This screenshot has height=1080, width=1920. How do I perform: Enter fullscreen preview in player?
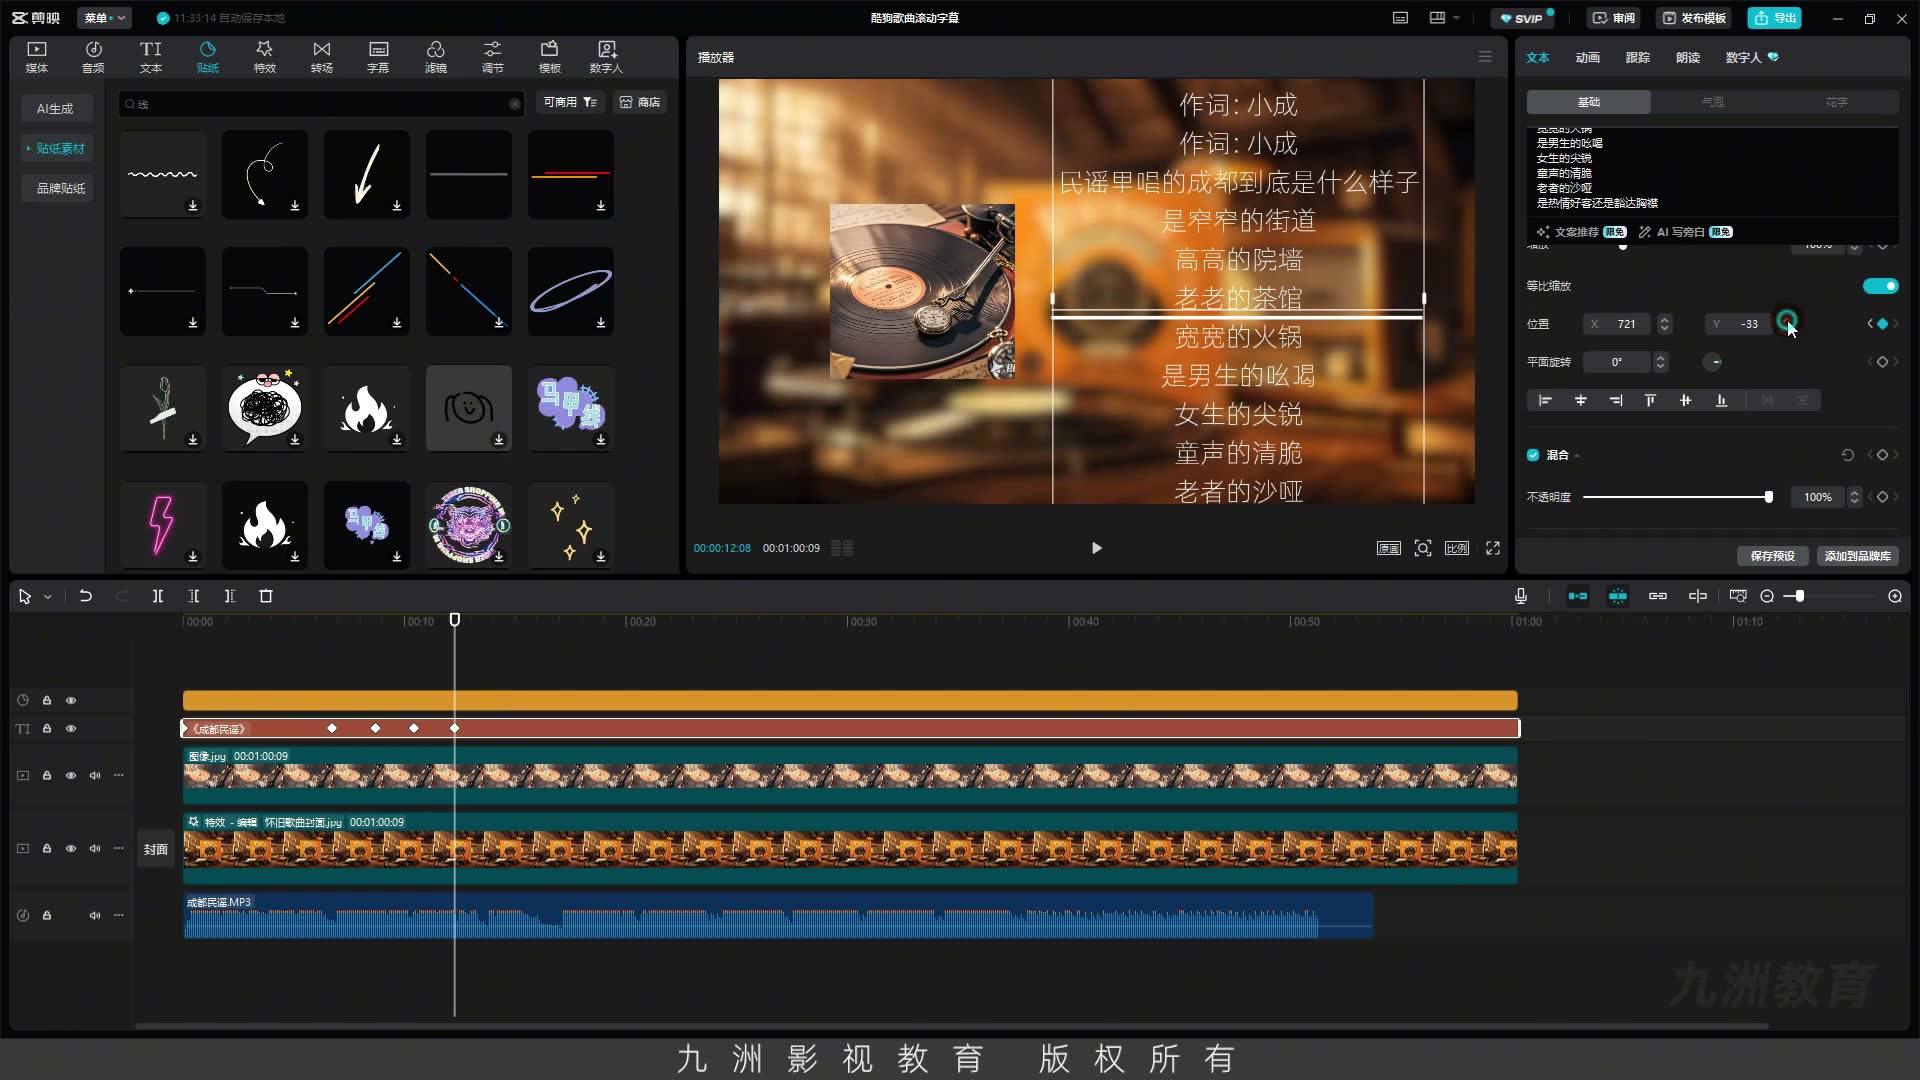[1493, 548]
